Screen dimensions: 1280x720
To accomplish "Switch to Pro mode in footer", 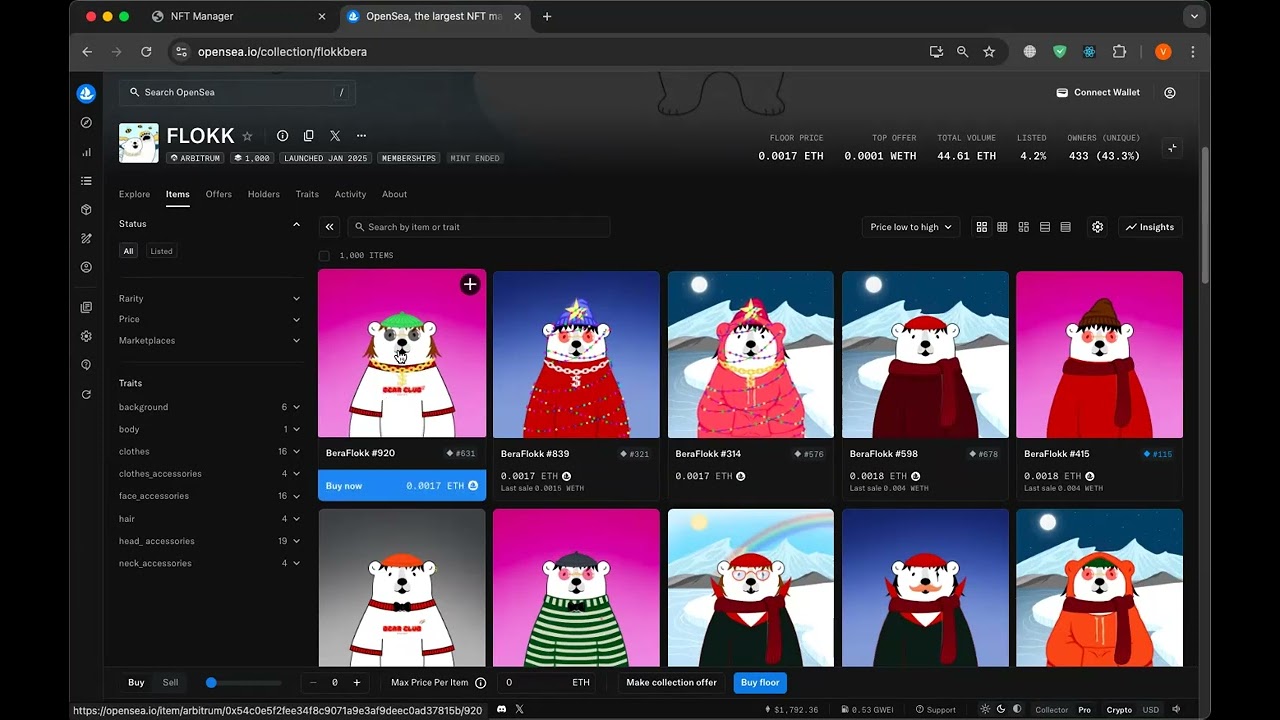I will [1084, 710].
